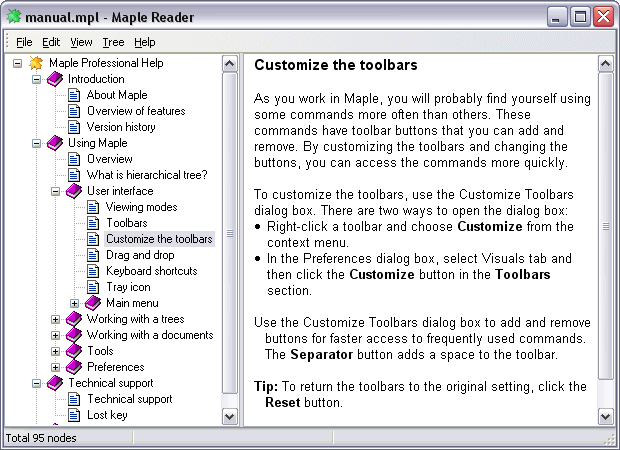Expand the Preferences node

pos(55,367)
